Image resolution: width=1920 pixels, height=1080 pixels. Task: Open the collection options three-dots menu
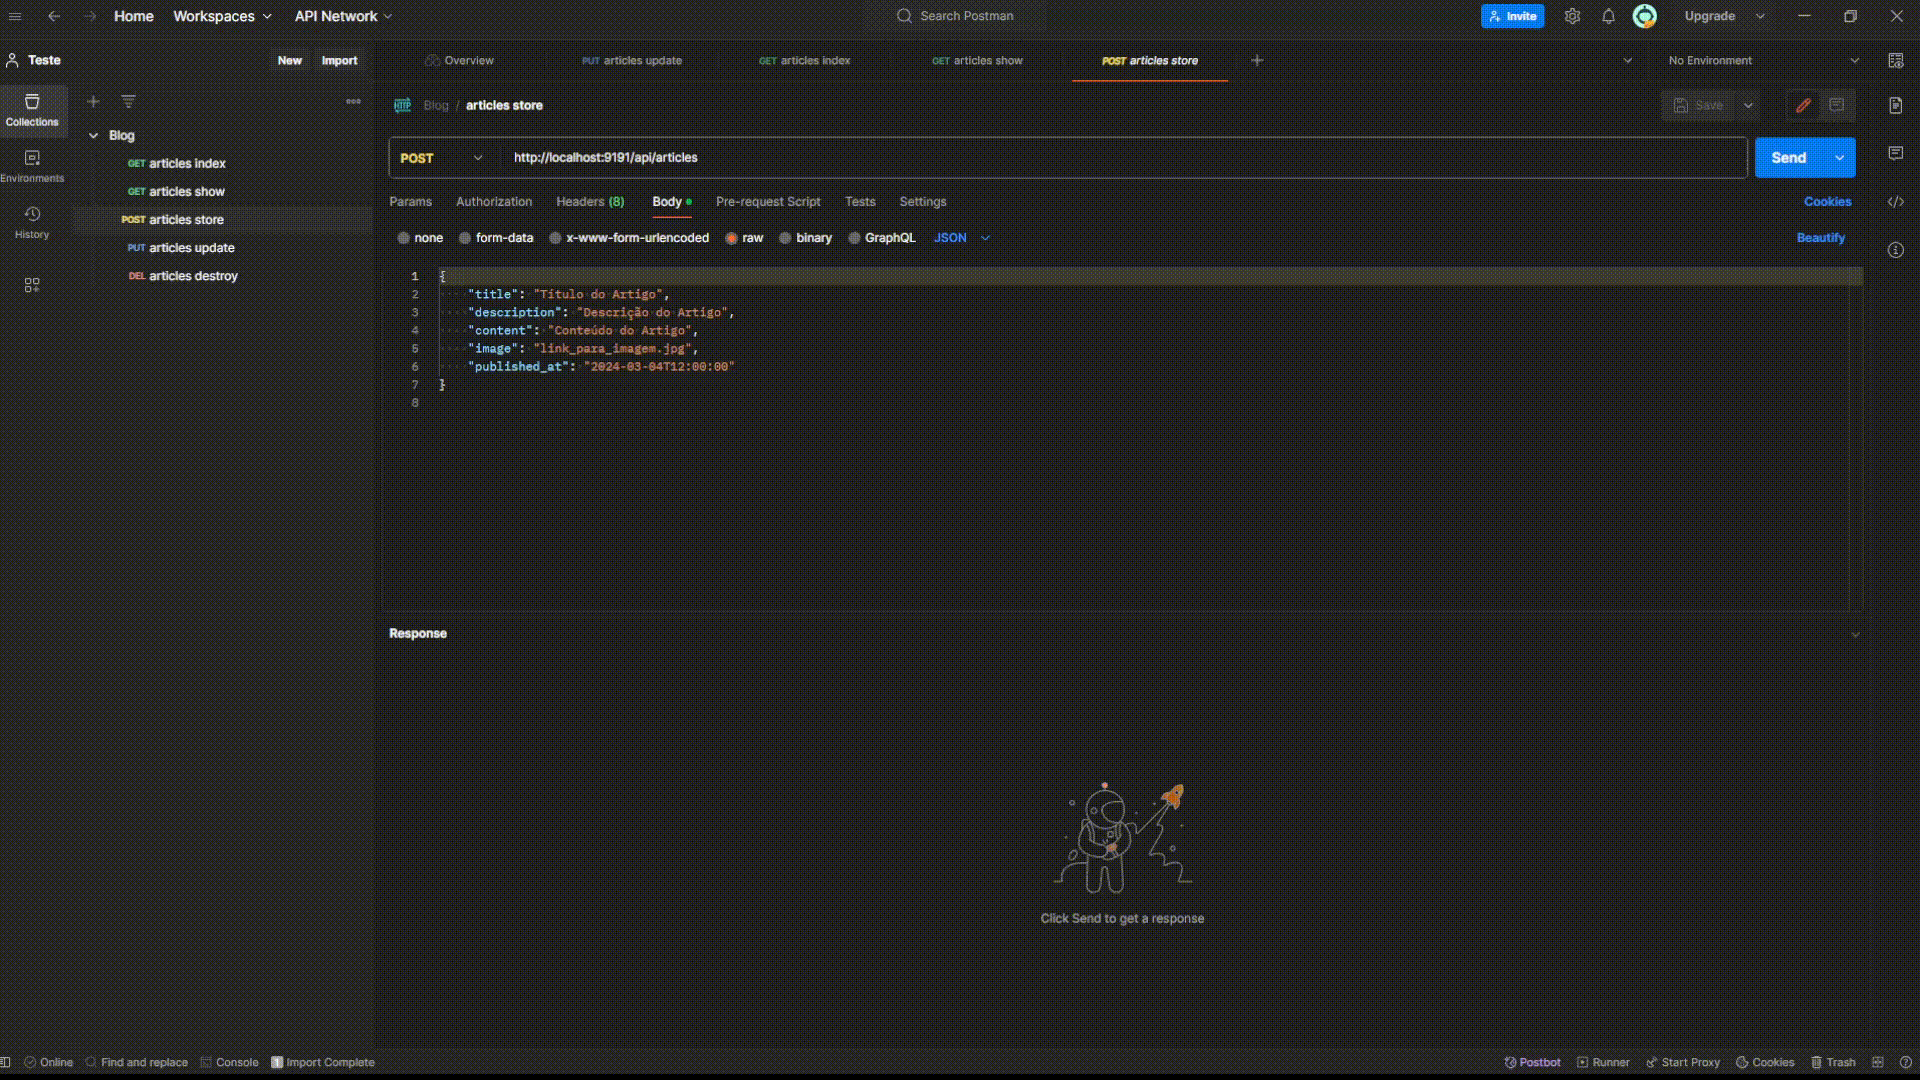353,101
